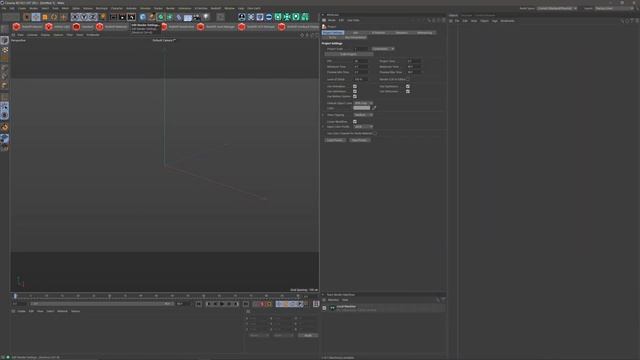Click Go to End of animation

coord(246,304)
